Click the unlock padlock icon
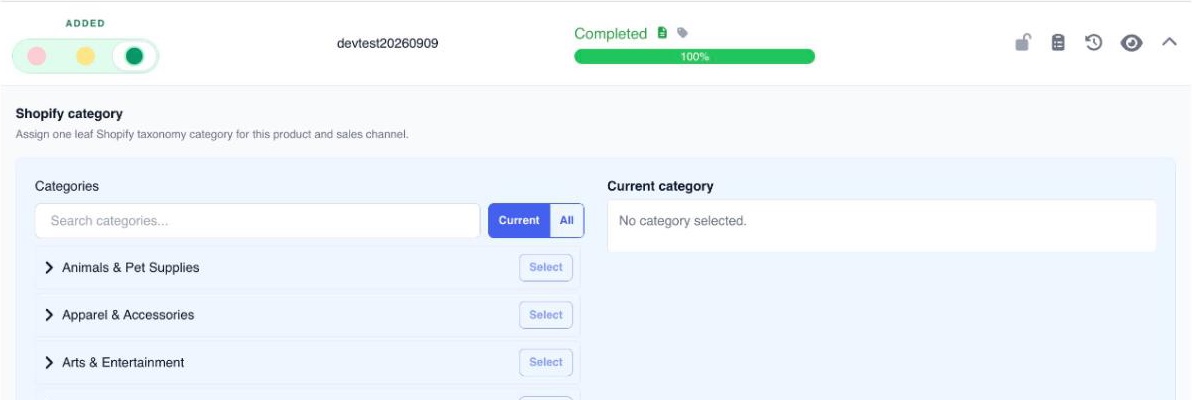Image resolution: width=1192 pixels, height=400 pixels. pos(1022,43)
